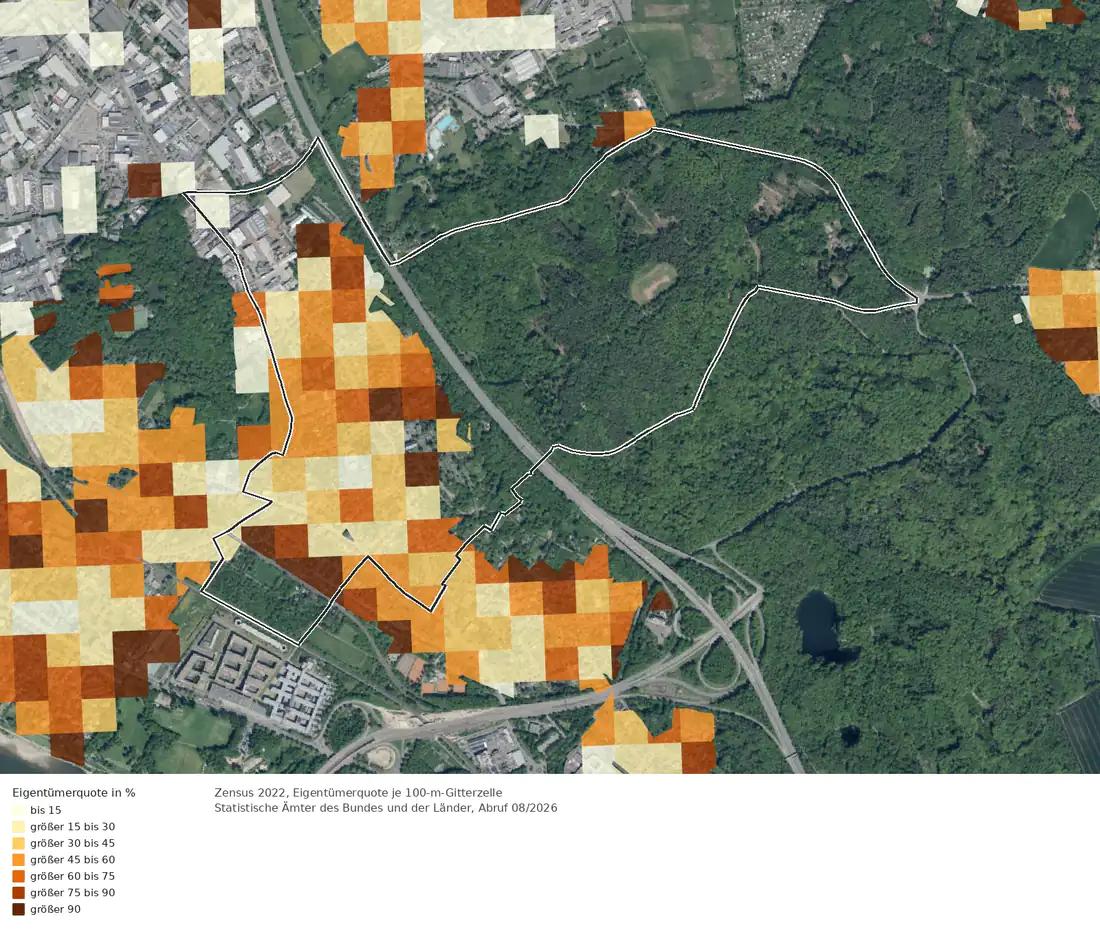This screenshot has height=932, width=1100.
Task: Select the label text 'größer 75 bis 90'
Action: 72,893
